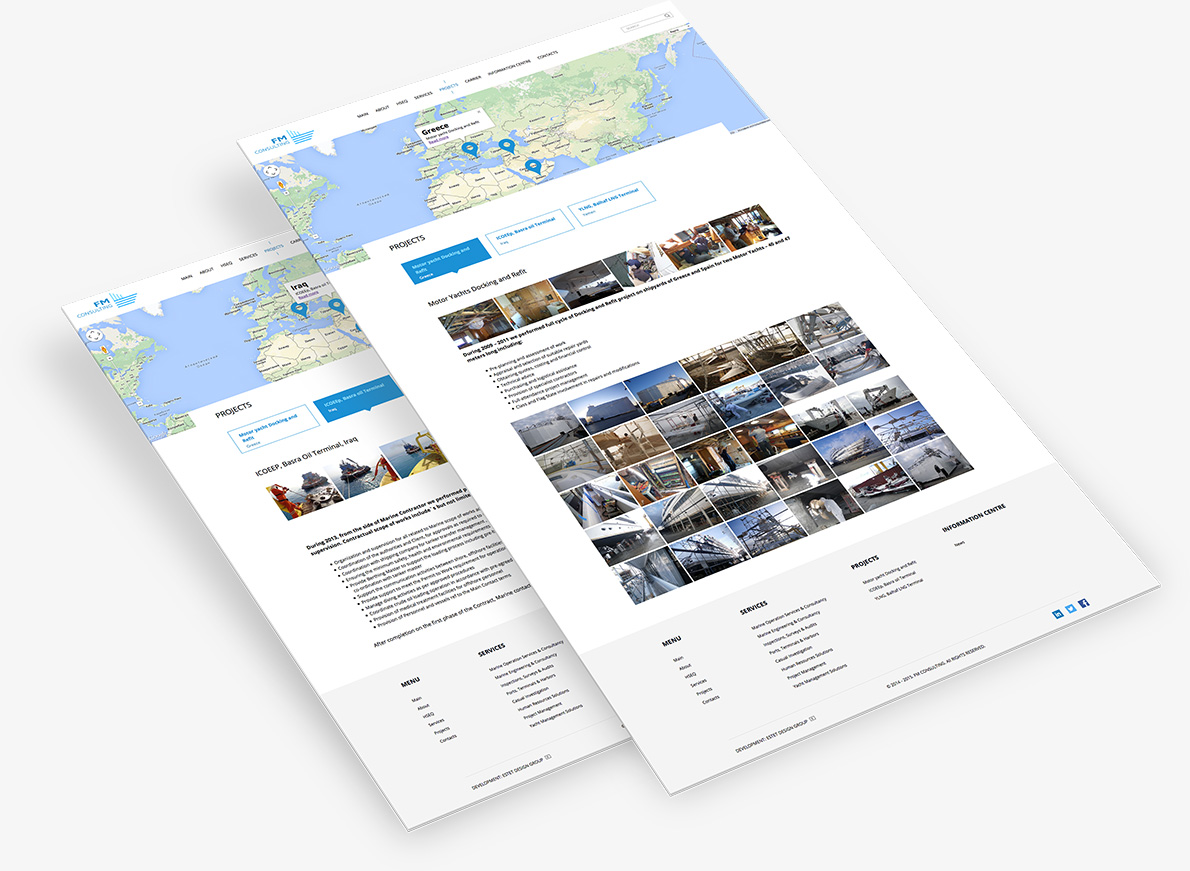Open SERVICES in the Greece page navigation
Viewport: 1190px width, 871px height.
point(423,95)
